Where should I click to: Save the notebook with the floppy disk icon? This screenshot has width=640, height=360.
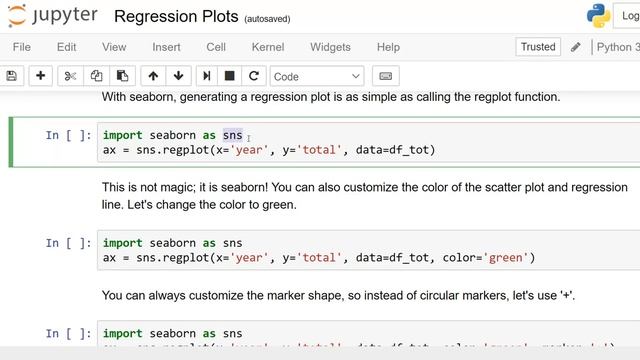(x=11, y=76)
